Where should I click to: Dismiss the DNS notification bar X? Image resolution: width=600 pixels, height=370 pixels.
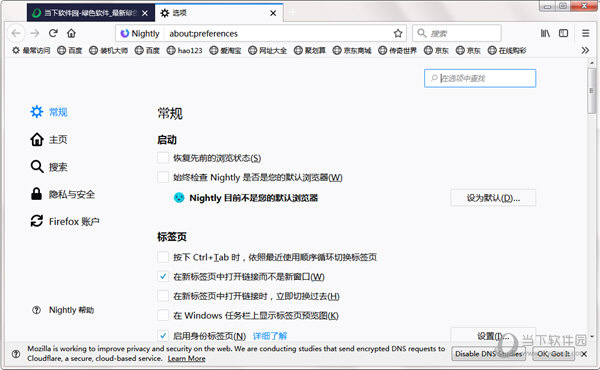coord(584,354)
